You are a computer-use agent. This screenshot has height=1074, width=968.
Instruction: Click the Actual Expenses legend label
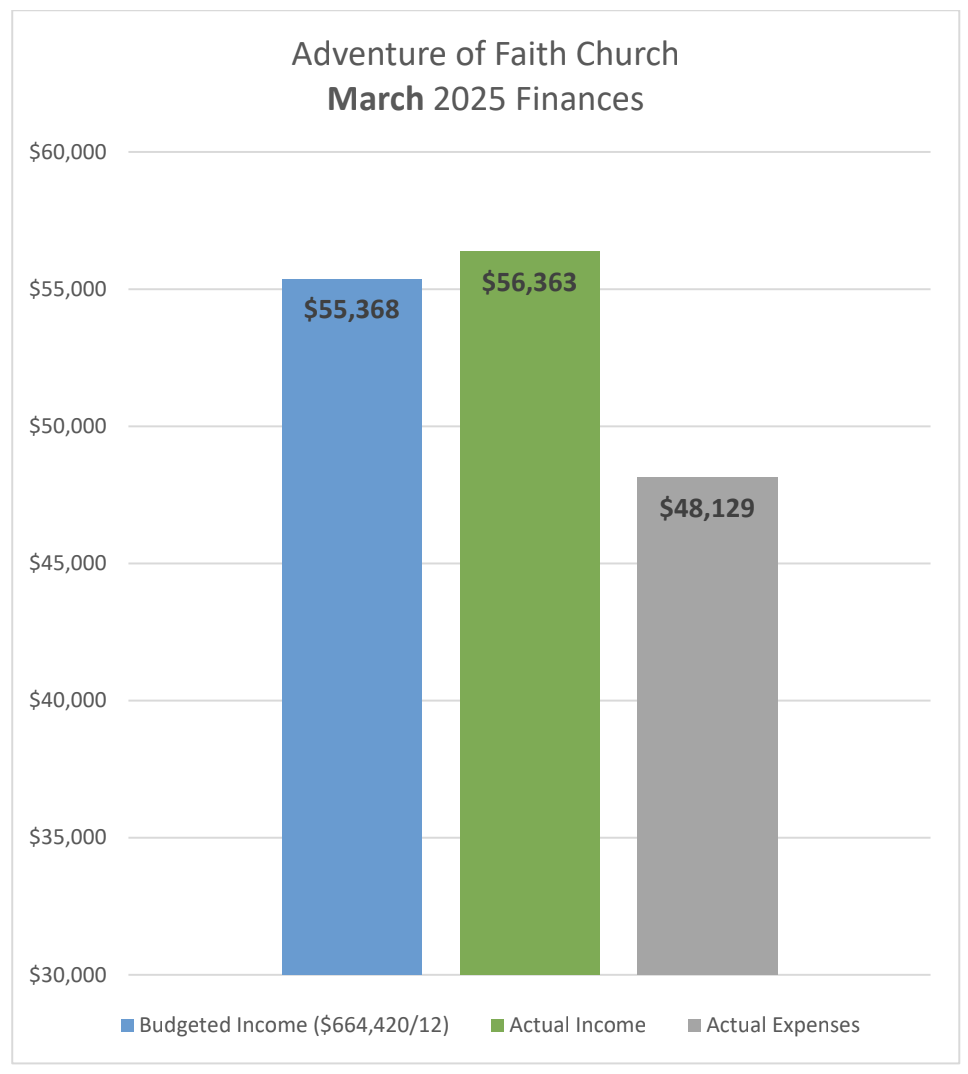[783, 1025]
